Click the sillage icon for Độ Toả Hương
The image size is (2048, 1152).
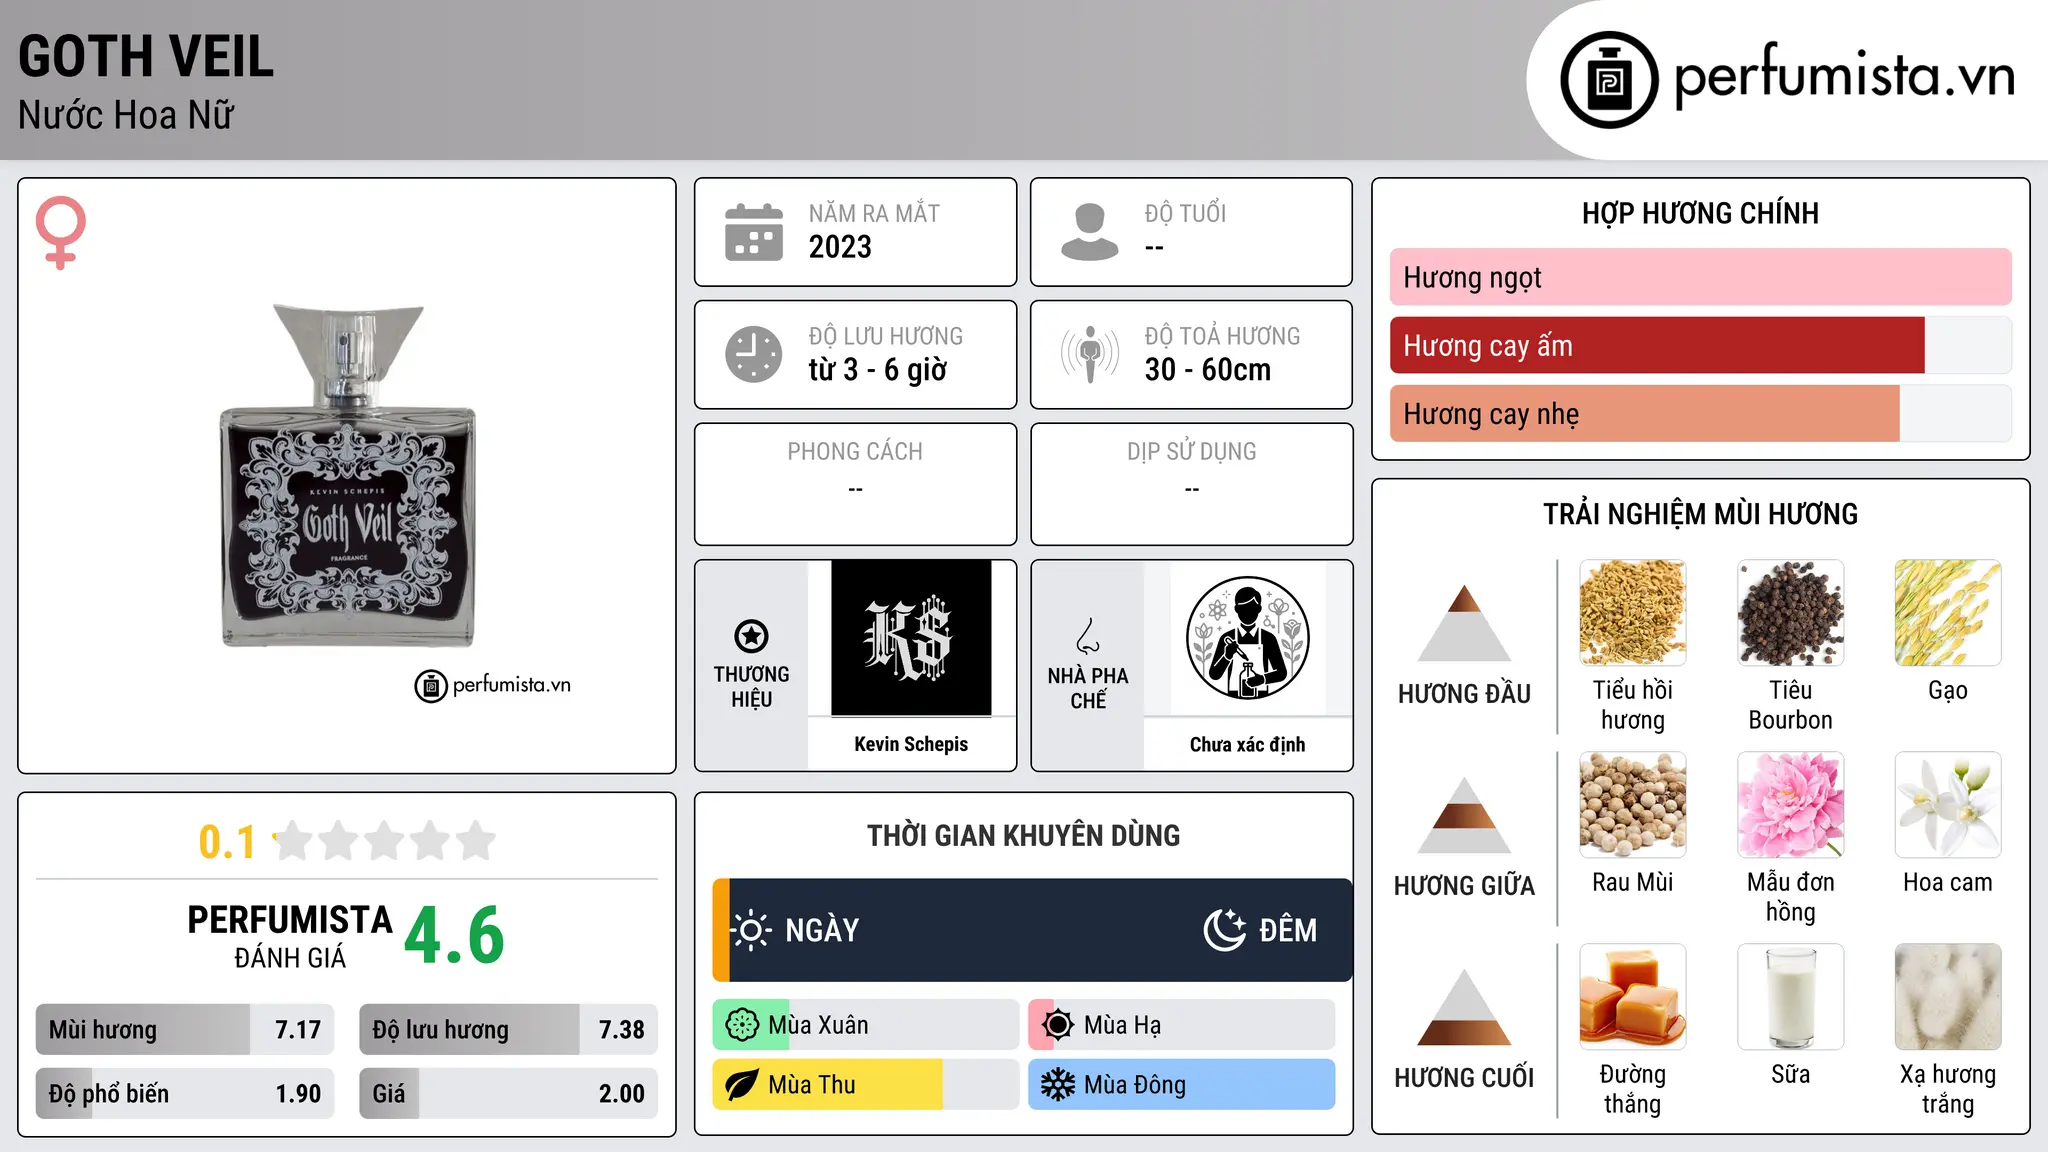(1089, 354)
